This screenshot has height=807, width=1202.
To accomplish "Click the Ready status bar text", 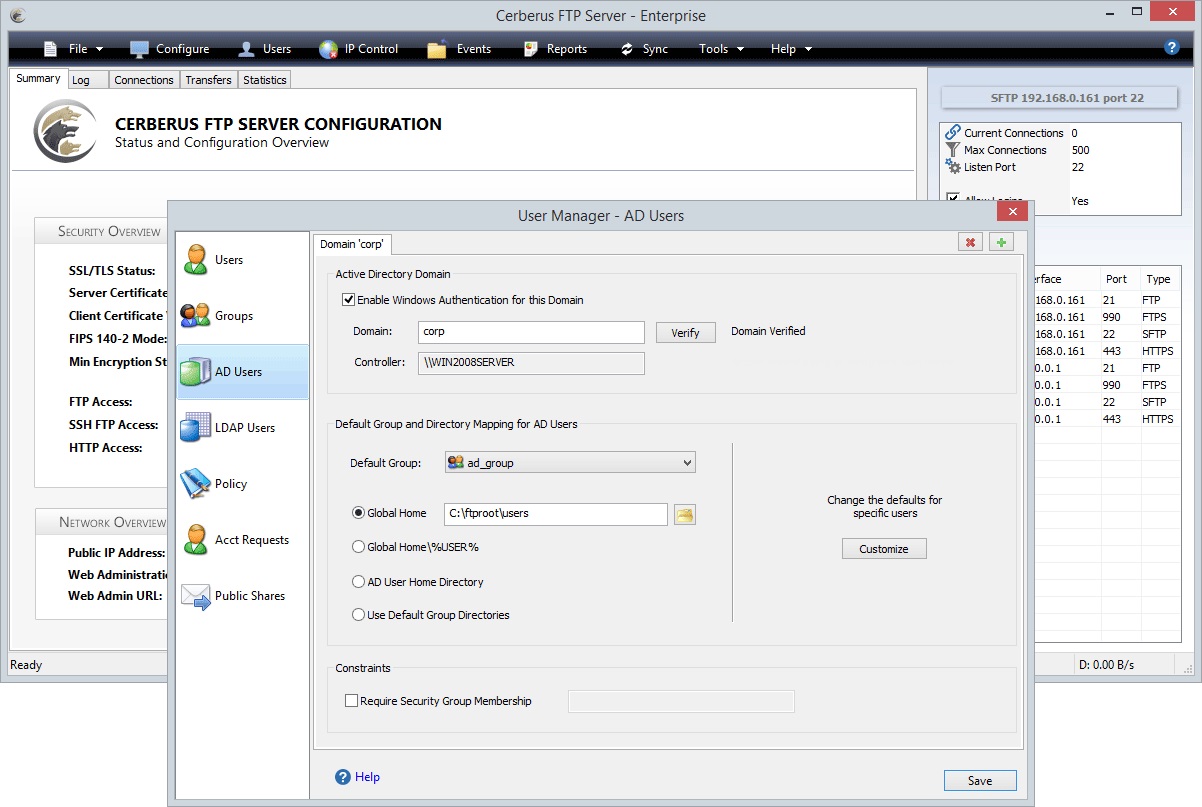I will pyautogui.click(x=26, y=665).
